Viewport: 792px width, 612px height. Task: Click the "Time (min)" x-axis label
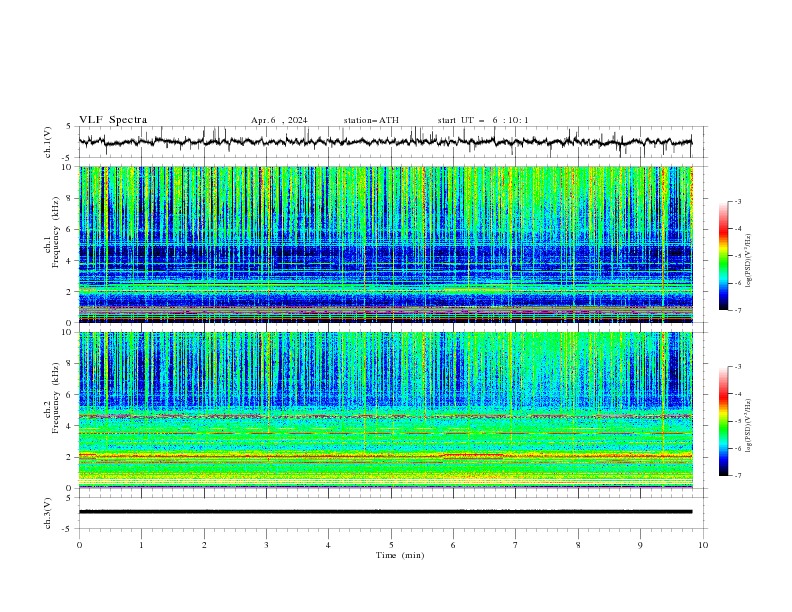click(x=400, y=555)
